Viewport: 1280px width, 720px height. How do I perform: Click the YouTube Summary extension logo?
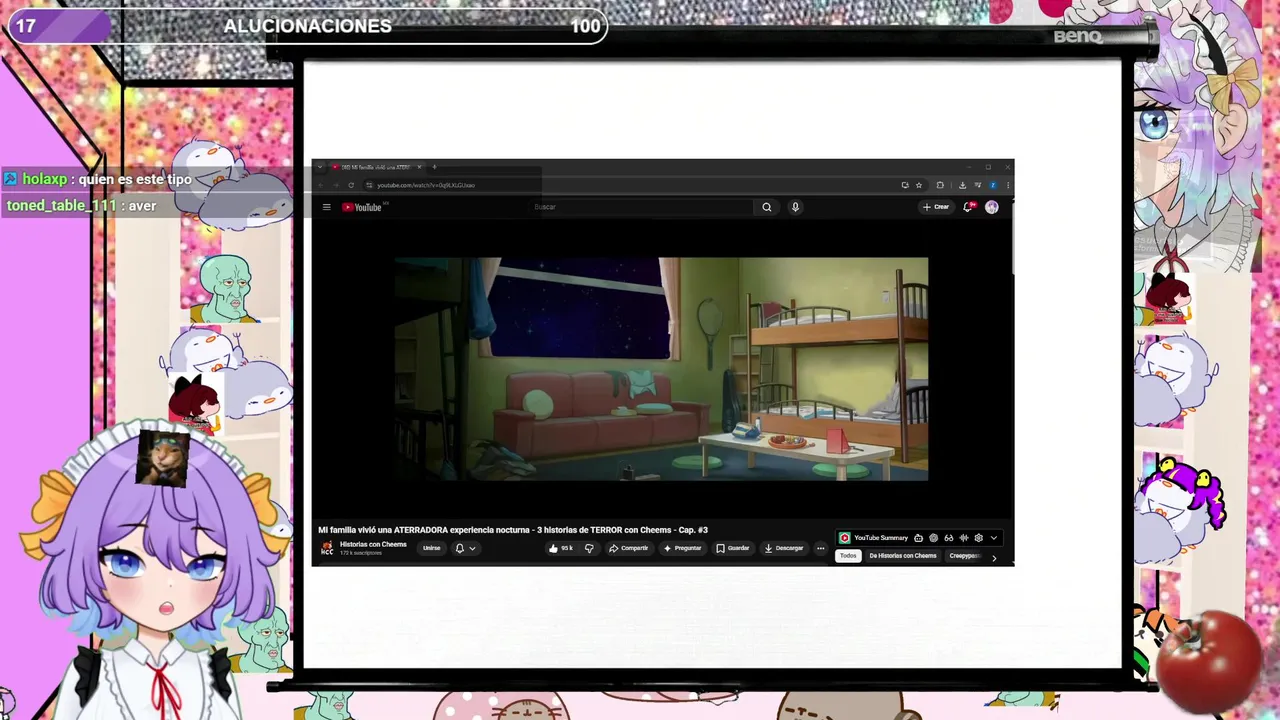(x=844, y=538)
